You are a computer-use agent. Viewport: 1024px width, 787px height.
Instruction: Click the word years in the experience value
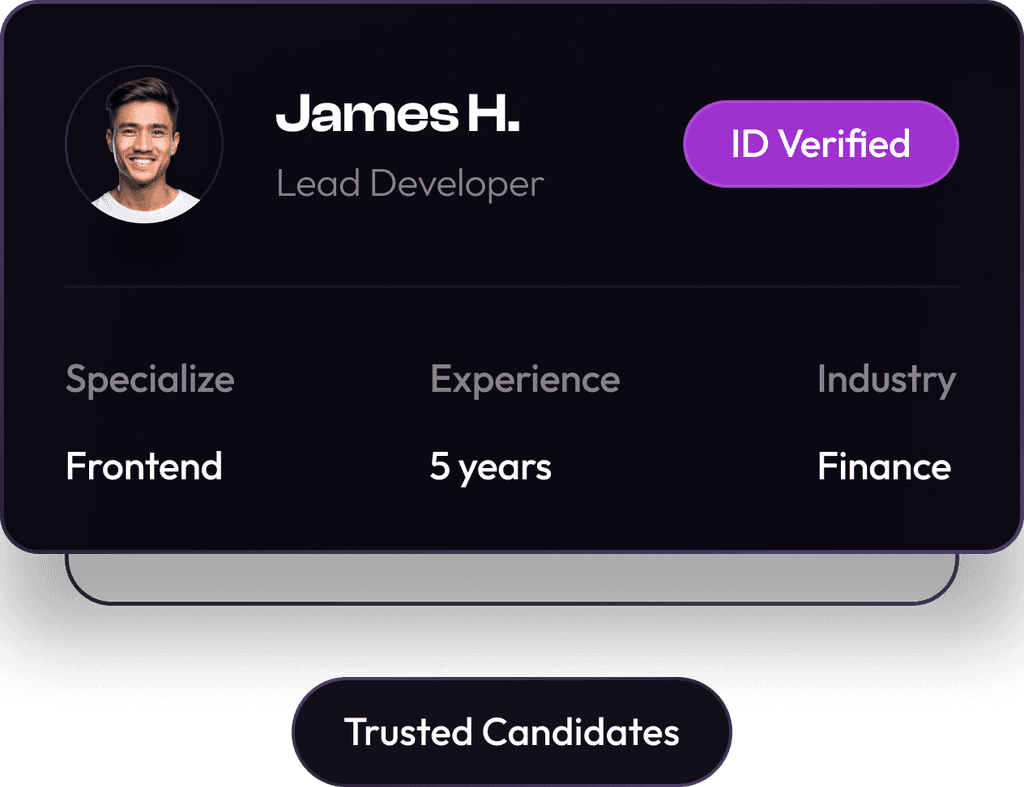point(505,468)
